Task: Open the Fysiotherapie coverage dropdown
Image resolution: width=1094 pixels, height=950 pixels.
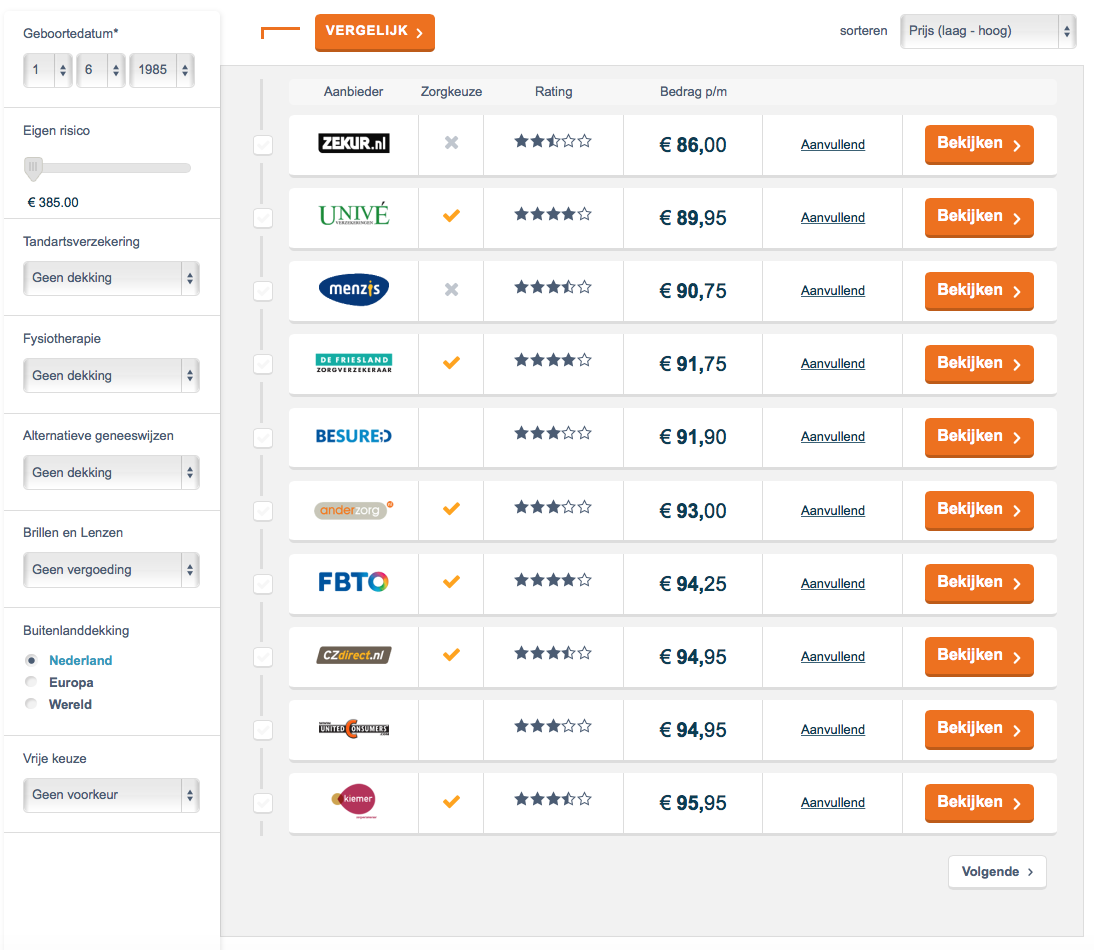Action: click(111, 375)
